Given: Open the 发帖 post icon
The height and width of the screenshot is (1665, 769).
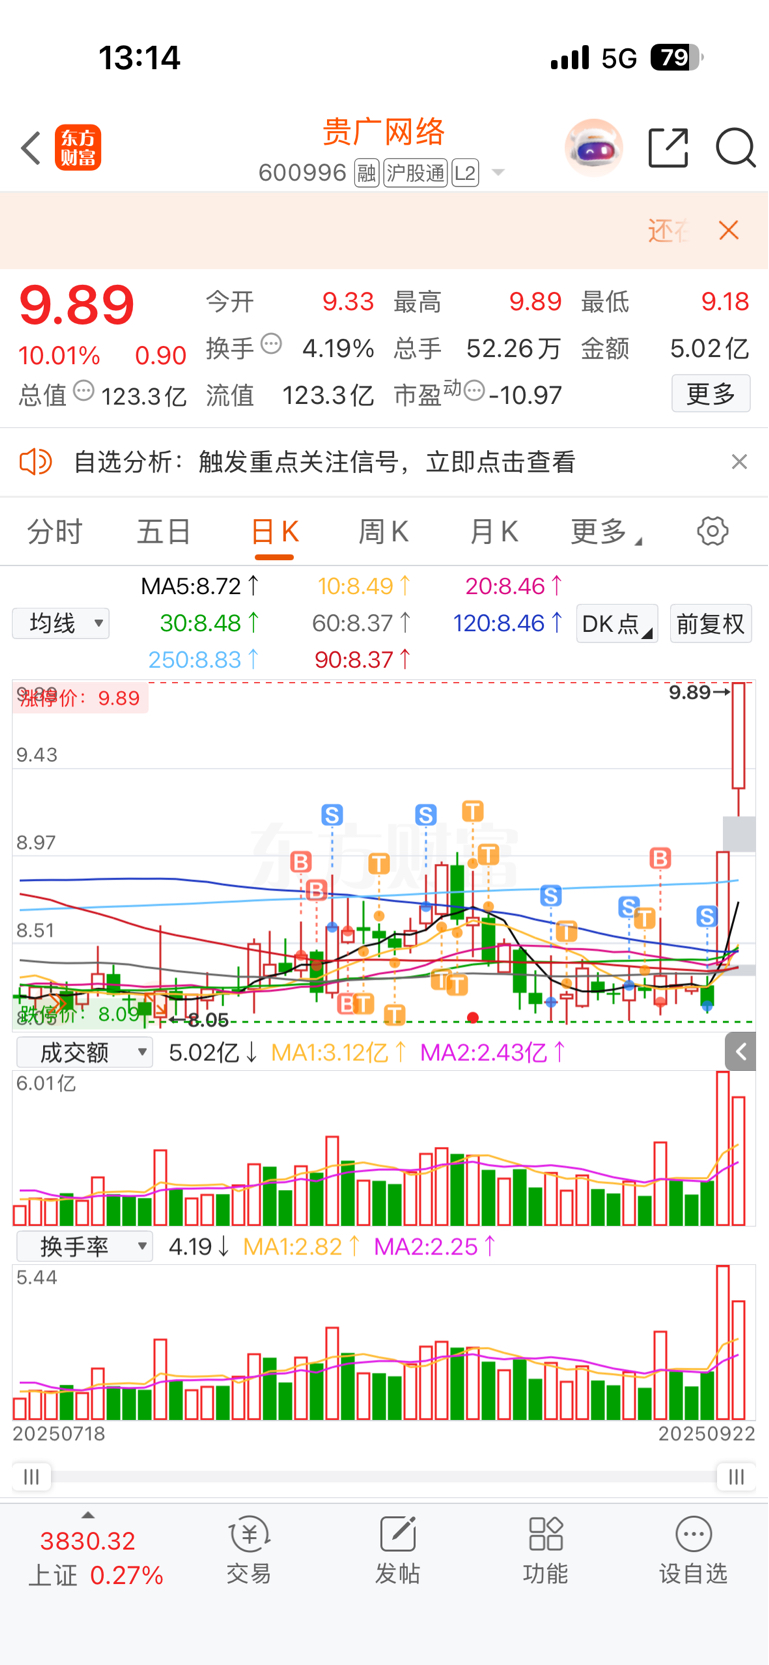Looking at the screenshot, I should (397, 1551).
